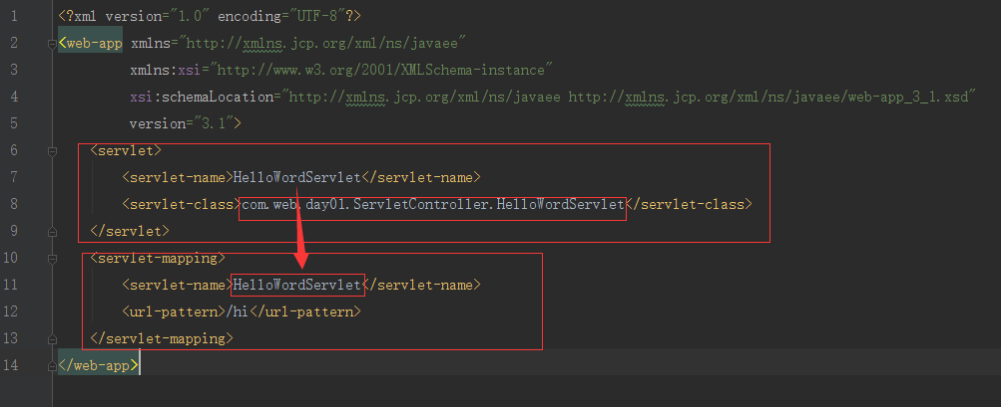Click the fold end marker beside line 13
Screen dimensions: 1001x407
click(52, 339)
